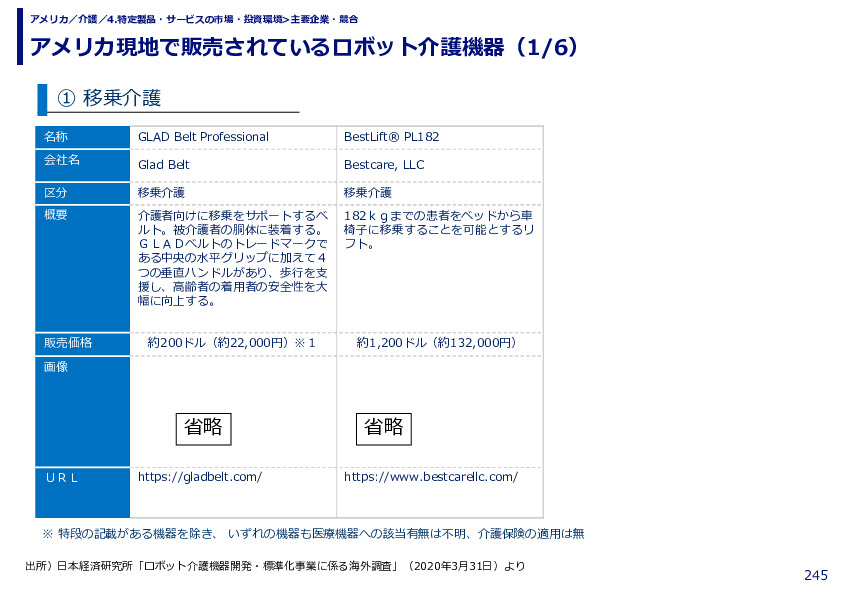The width and height of the screenshot is (842, 595).
Task: Click the summary beginning 介護者向けに移乗をサポート
Action: [x=233, y=258]
